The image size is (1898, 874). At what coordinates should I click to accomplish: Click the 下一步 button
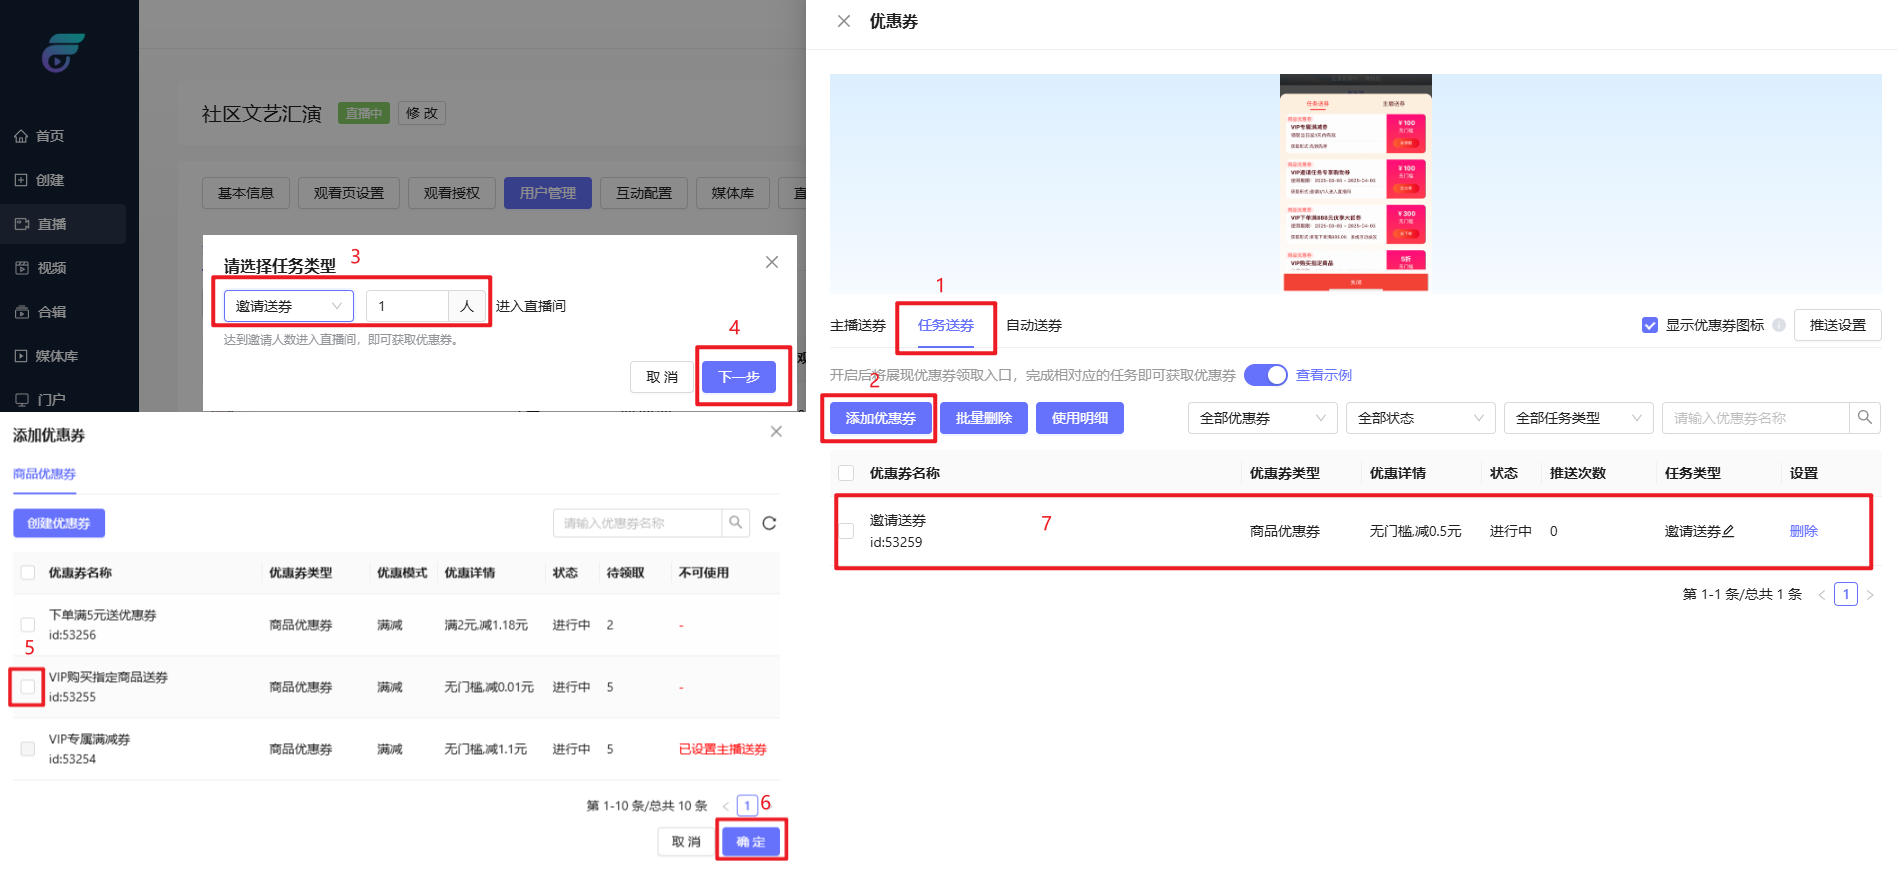738,377
